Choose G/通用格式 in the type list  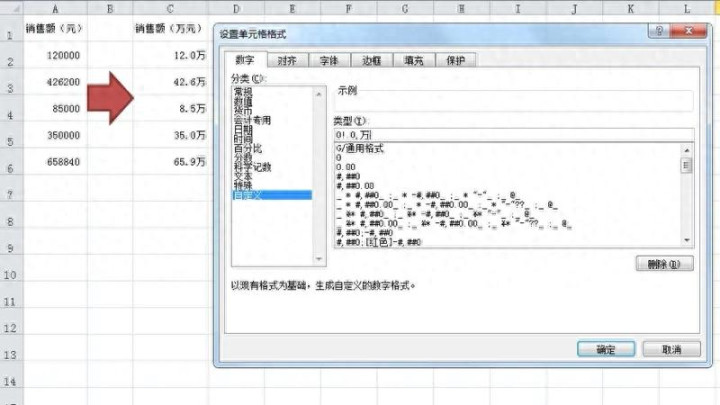508,148
